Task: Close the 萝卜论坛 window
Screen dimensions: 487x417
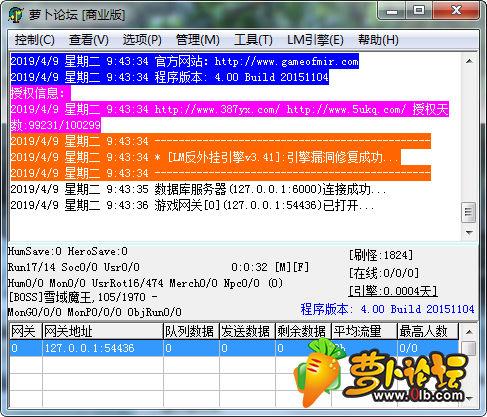Action: coord(456,11)
